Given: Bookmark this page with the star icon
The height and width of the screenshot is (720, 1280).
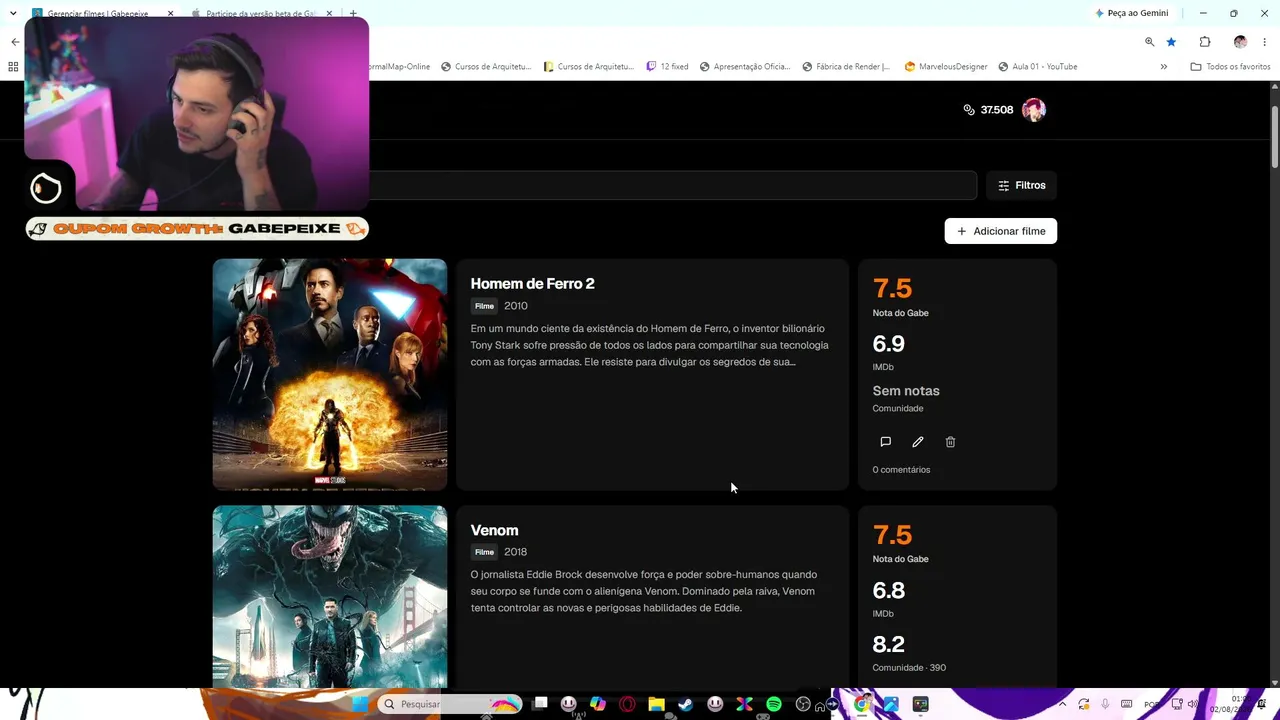Looking at the screenshot, I should [1171, 42].
